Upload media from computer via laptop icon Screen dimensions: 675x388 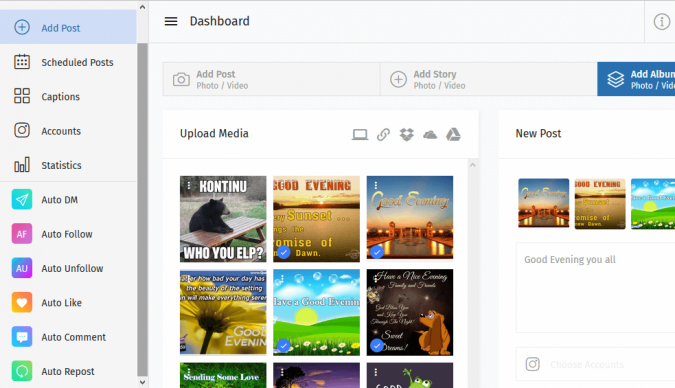click(x=360, y=135)
